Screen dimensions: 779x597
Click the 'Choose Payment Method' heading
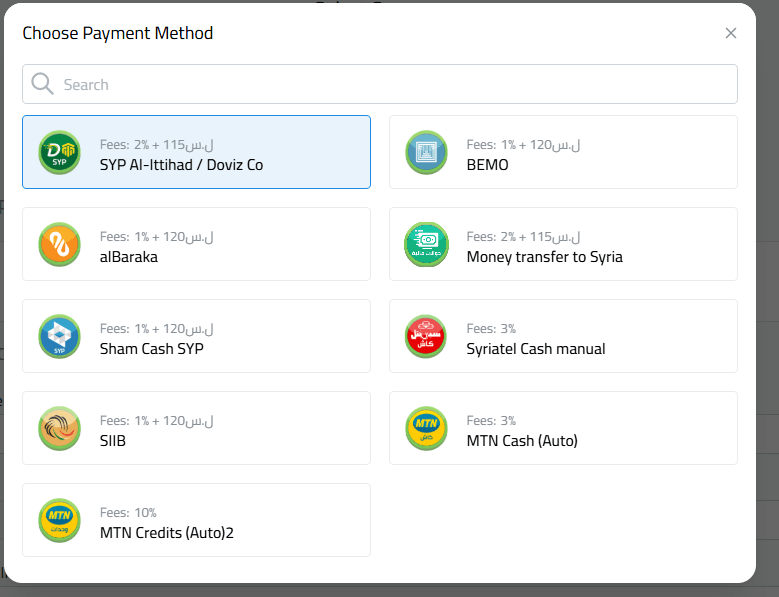click(x=118, y=33)
